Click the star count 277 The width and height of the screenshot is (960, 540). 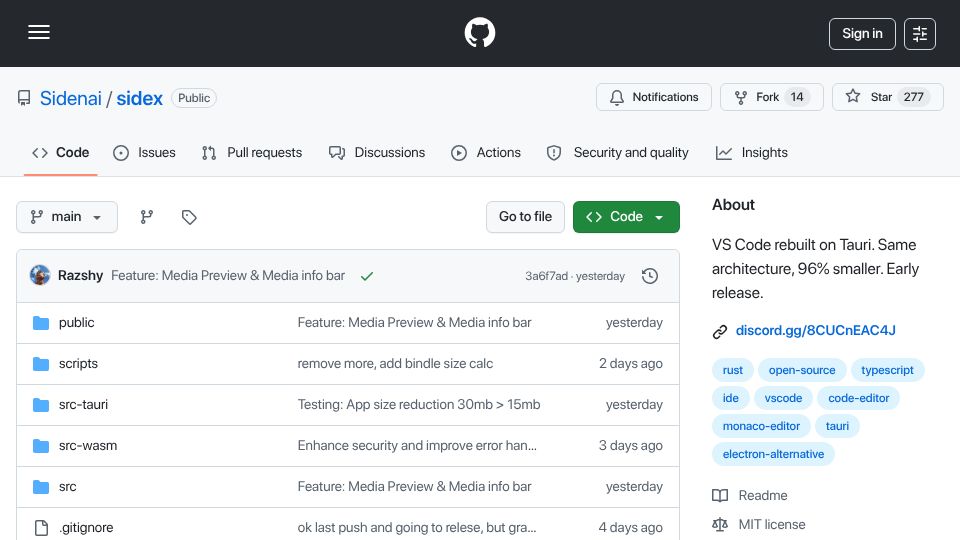[x=913, y=97]
